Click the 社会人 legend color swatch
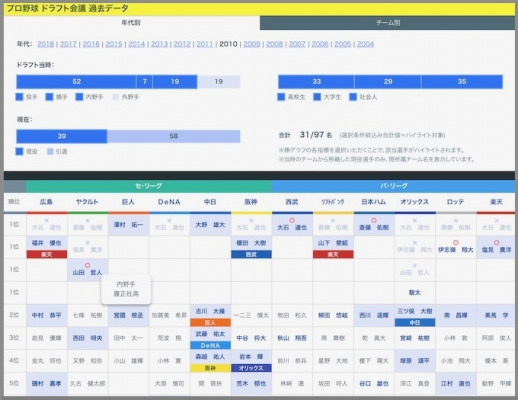Viewport: 518px width, 400px height. (353, 97)
